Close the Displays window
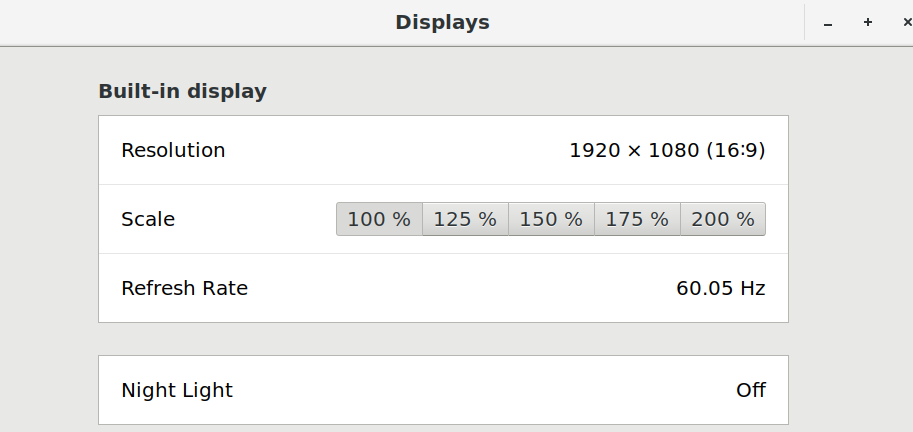The image size is (913, 432). (905, 22)
